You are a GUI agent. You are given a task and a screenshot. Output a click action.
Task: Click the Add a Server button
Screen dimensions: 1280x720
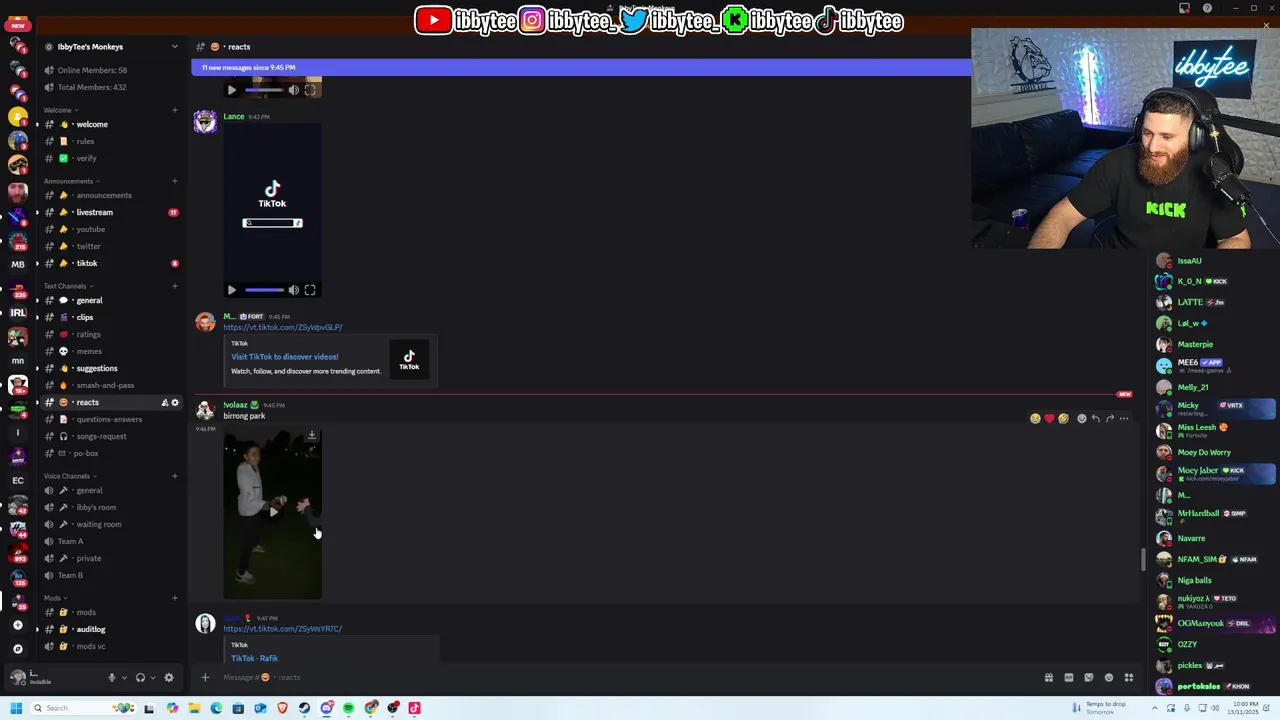17,625
